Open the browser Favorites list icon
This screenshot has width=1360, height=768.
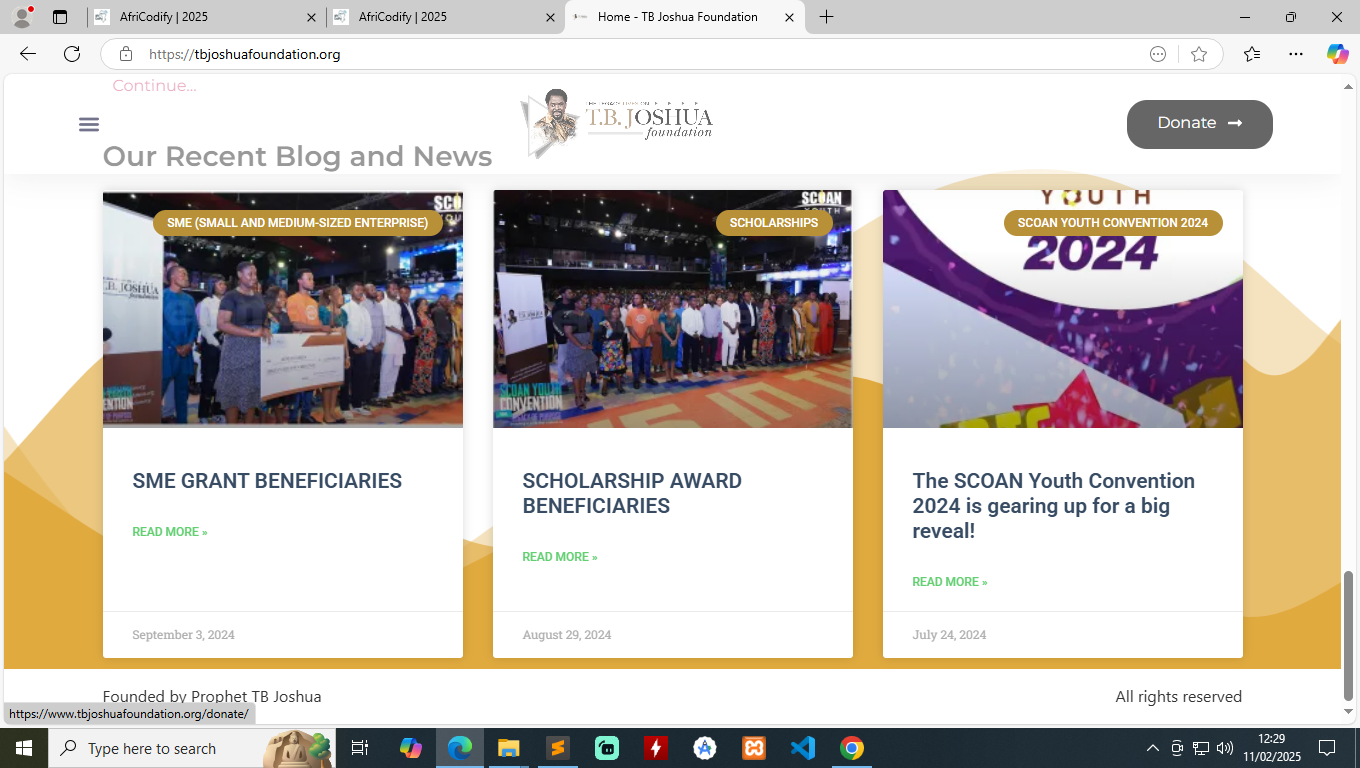(x=1252, y=54)
